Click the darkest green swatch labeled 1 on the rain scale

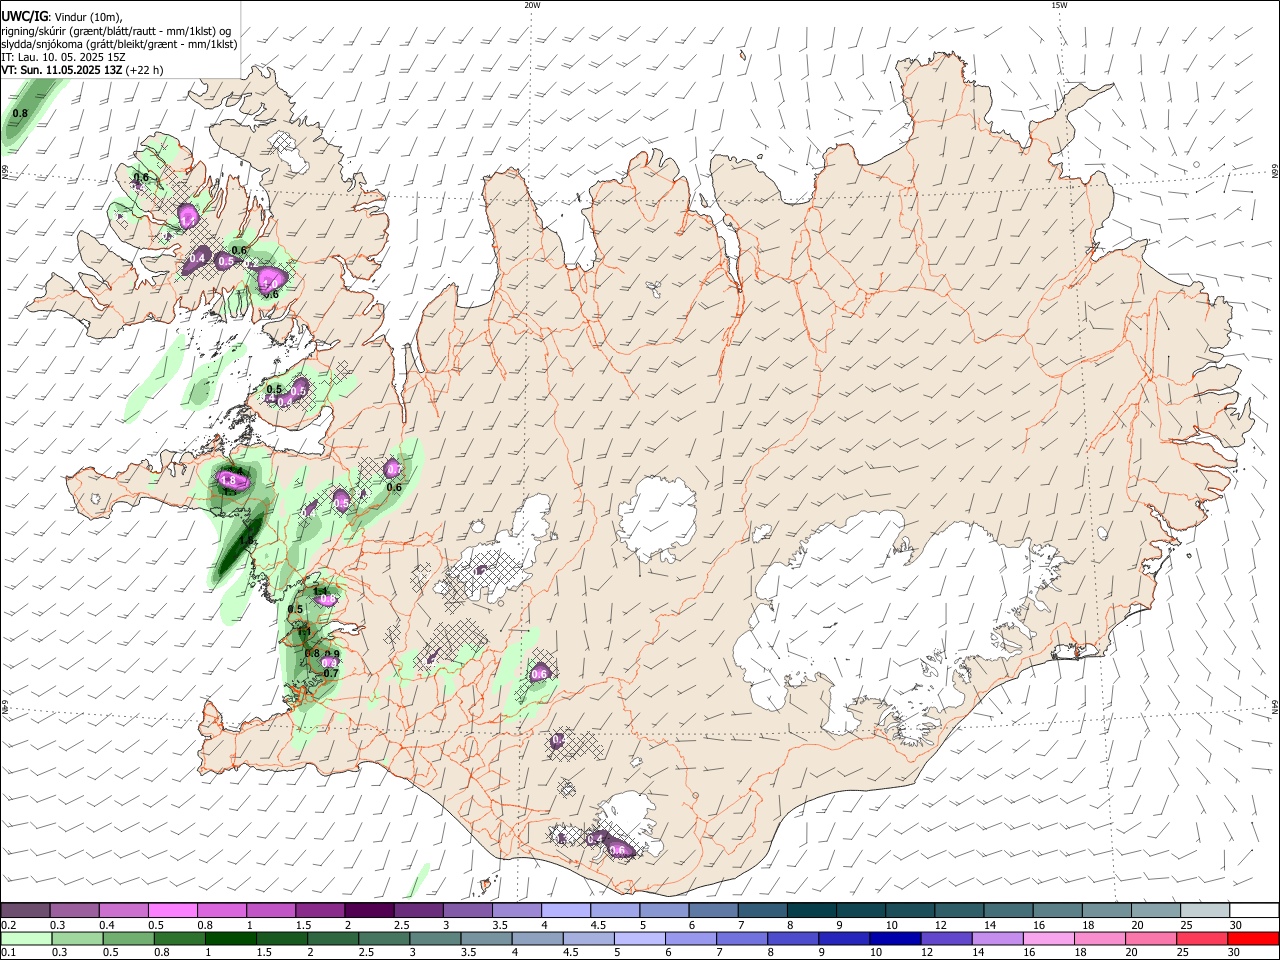[231, 939]
